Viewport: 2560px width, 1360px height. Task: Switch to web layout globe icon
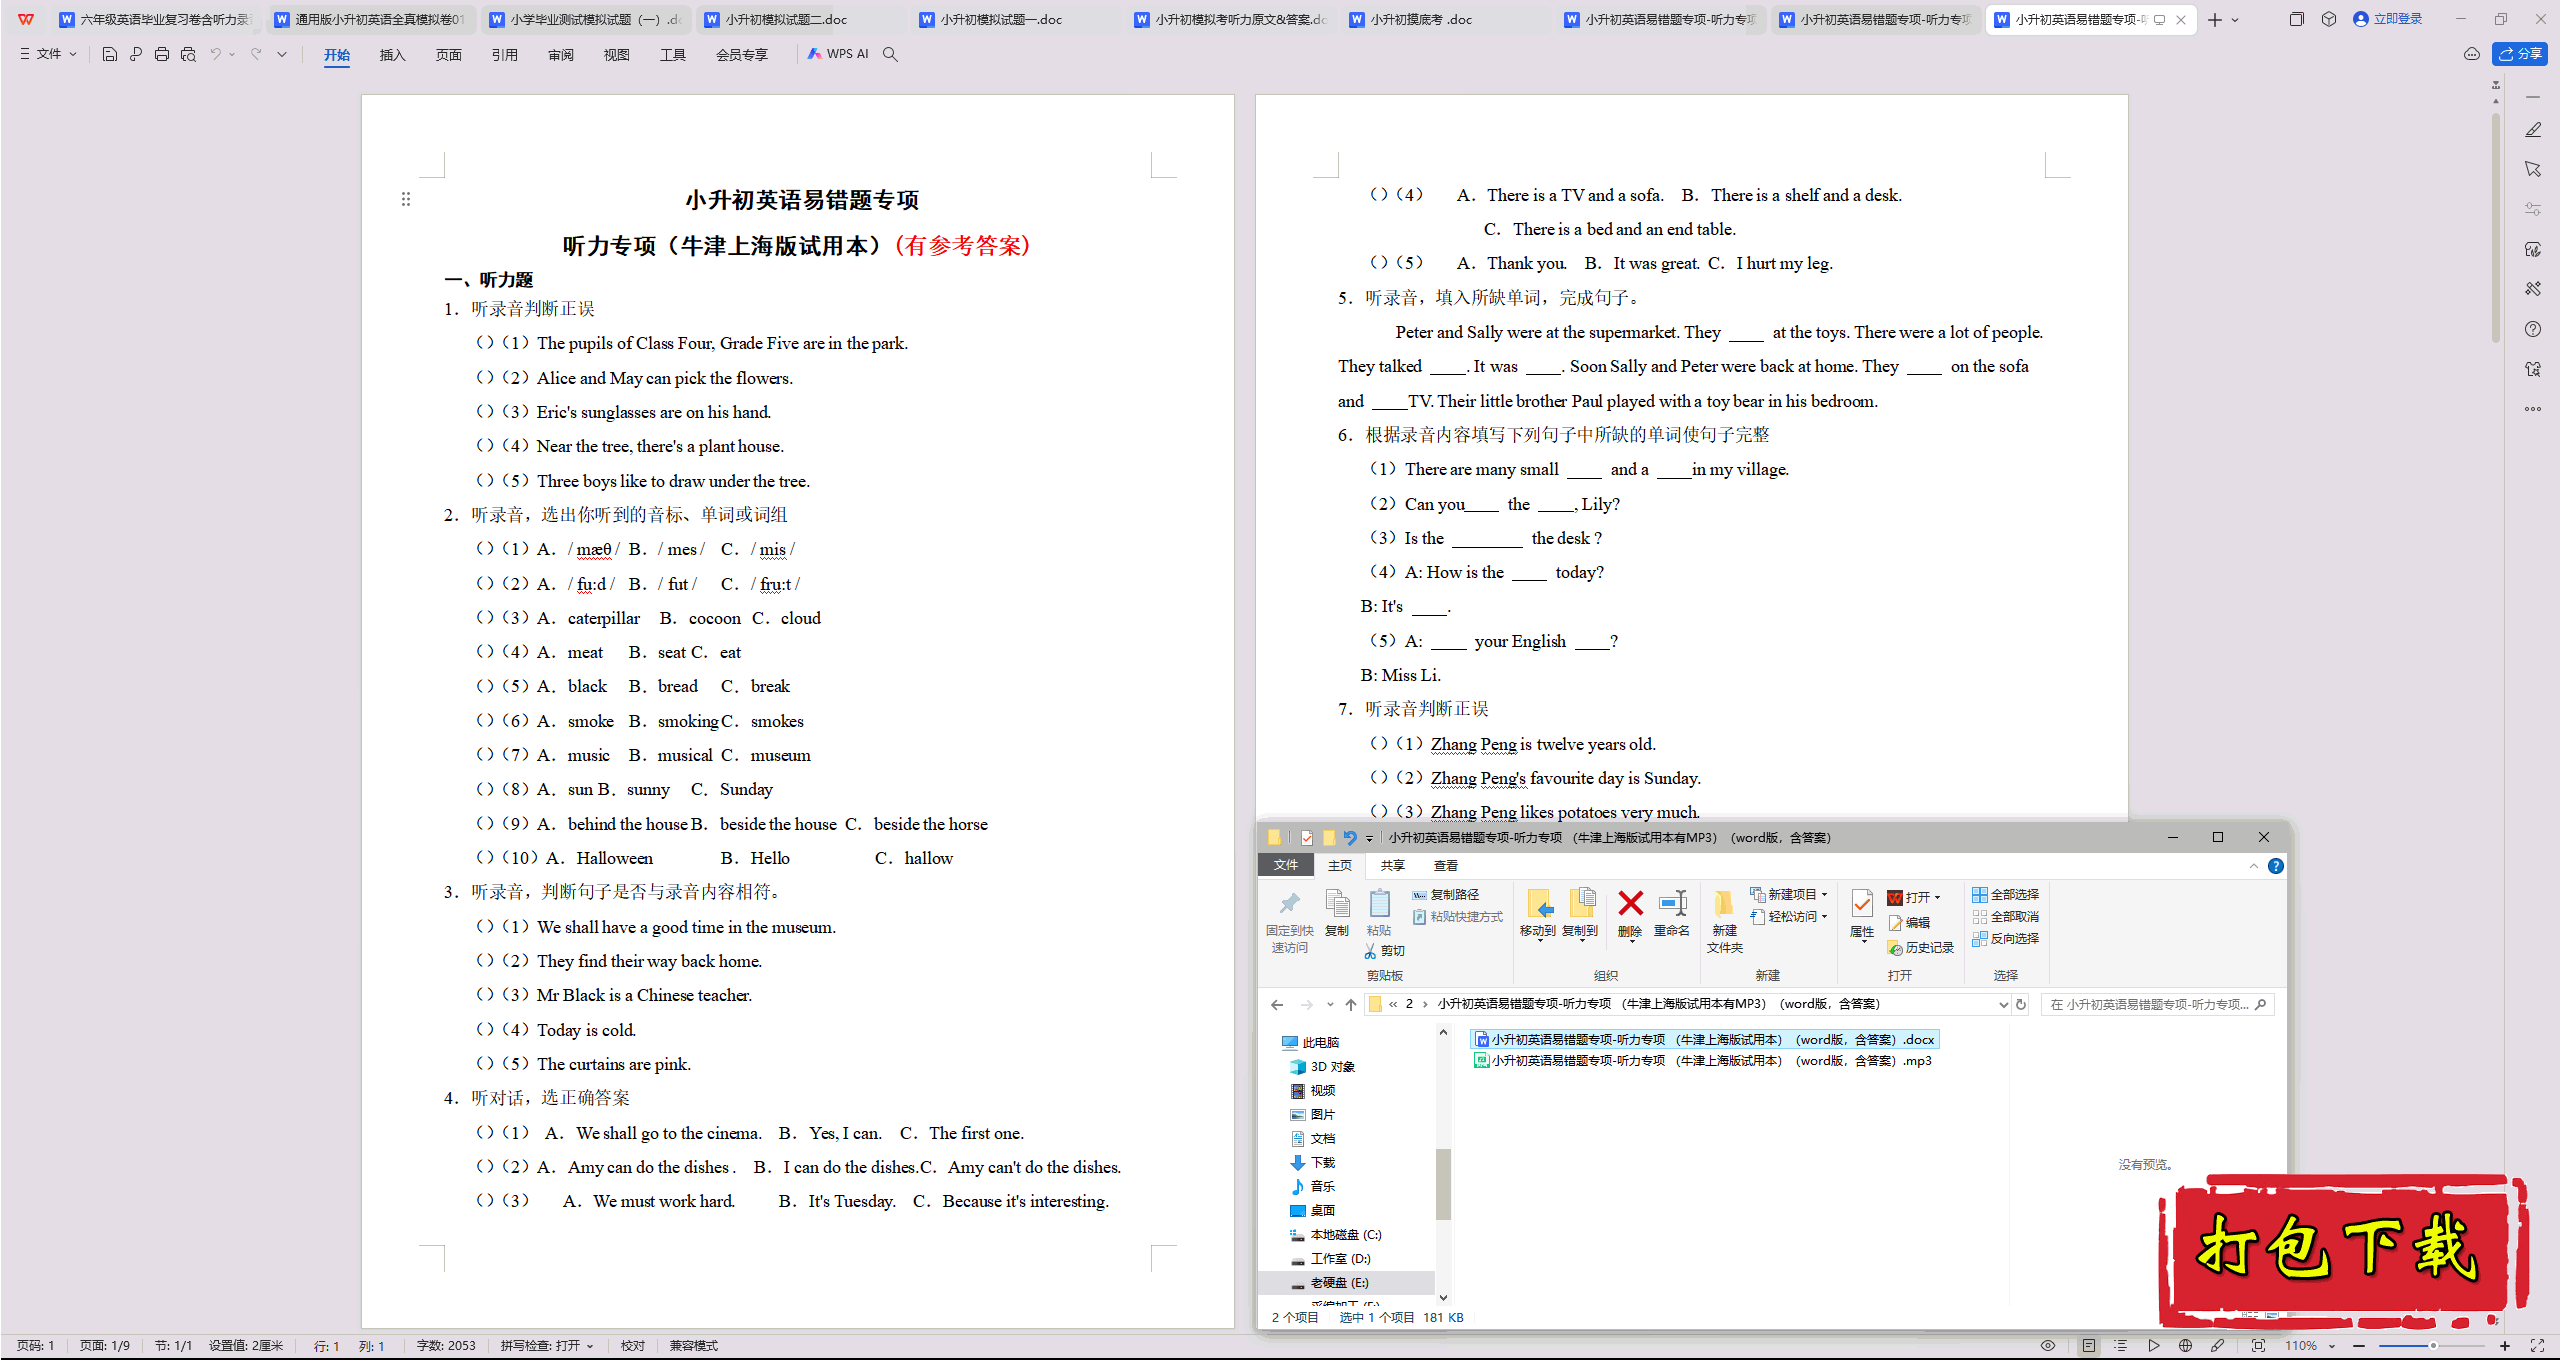pyautogui.click(x=2185, y=1346)
